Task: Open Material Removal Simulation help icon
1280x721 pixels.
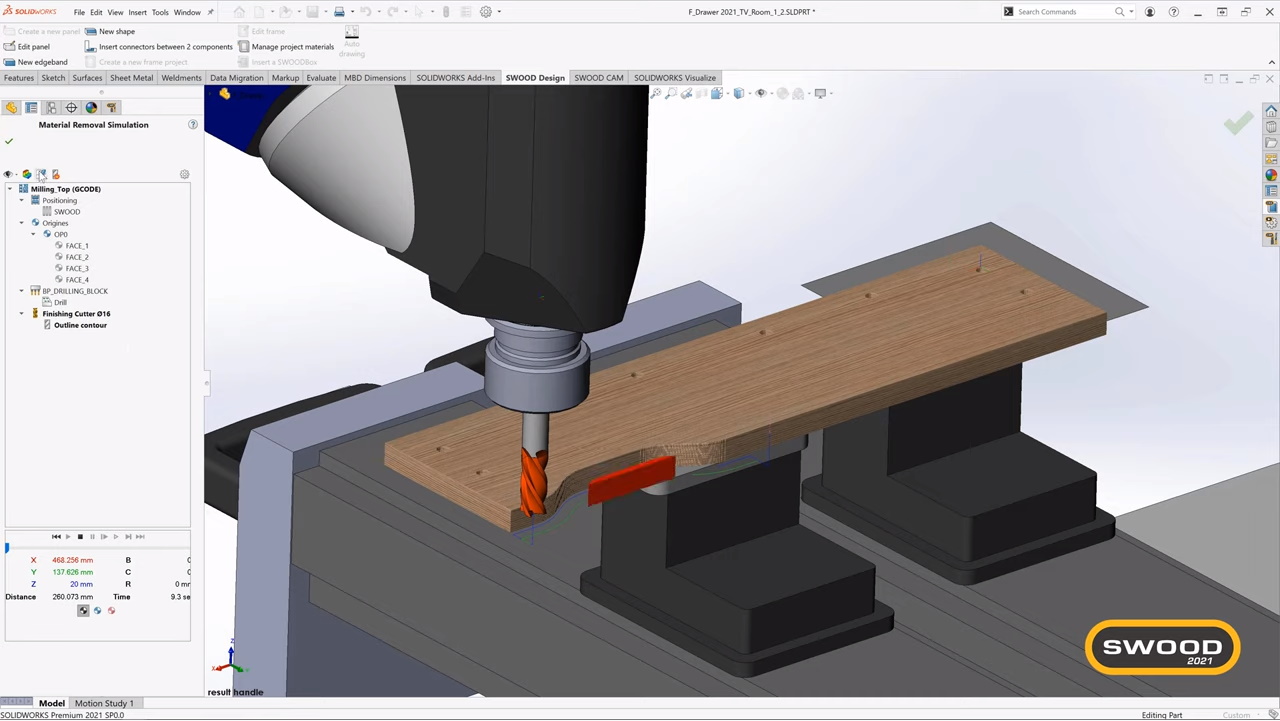Action: tap(193, 125)
